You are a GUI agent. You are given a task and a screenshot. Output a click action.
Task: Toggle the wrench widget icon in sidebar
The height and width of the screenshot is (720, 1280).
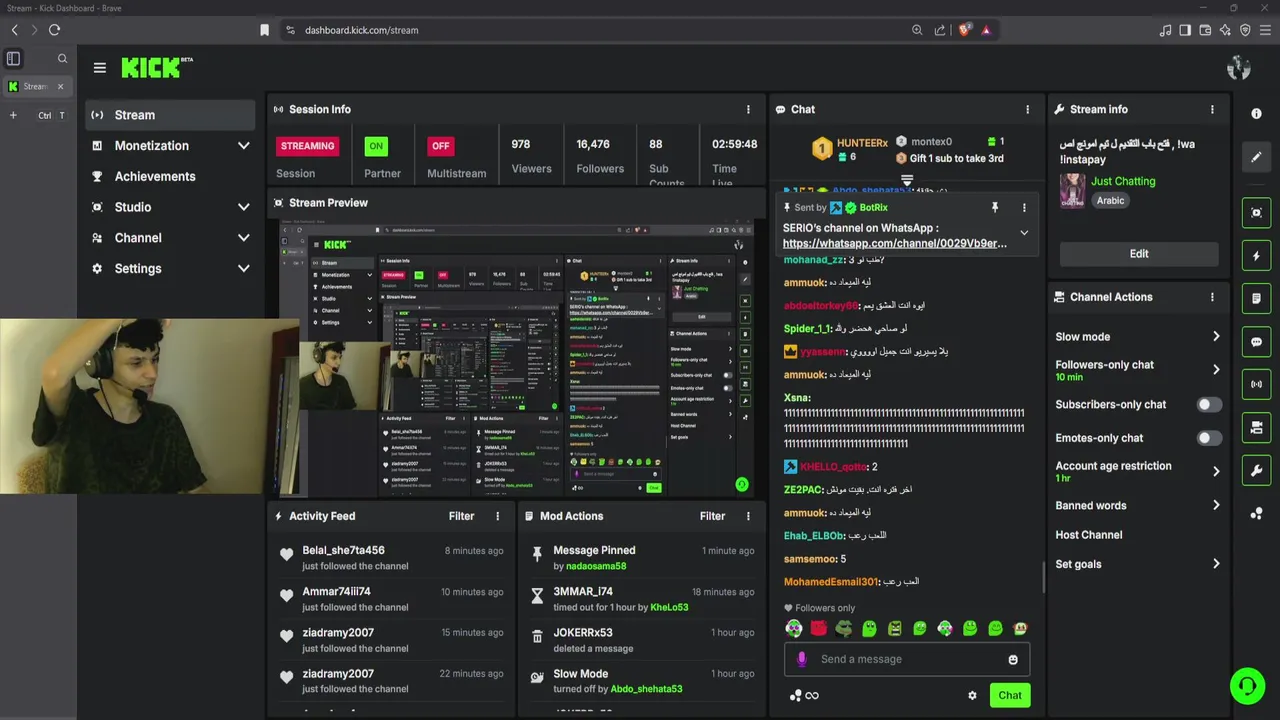tap(1257, 470)
